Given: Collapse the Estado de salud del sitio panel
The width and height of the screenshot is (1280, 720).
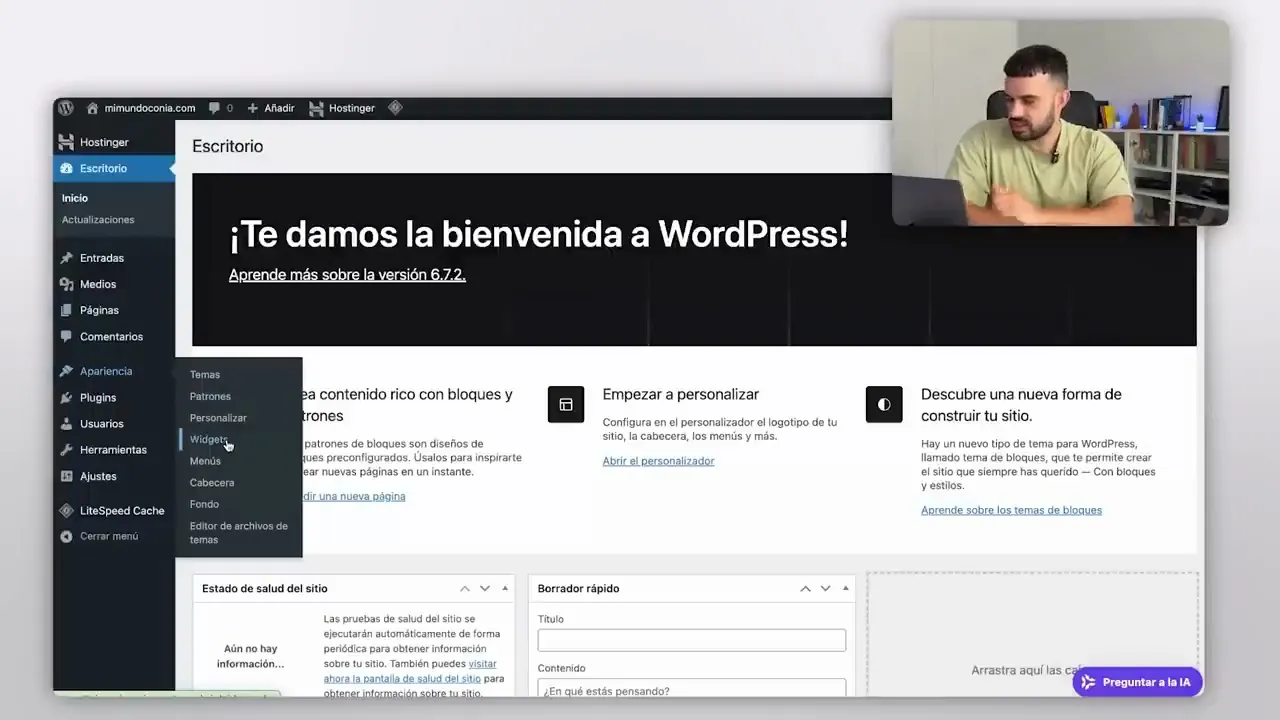Looking at the screenshot, I should [505, 588].
